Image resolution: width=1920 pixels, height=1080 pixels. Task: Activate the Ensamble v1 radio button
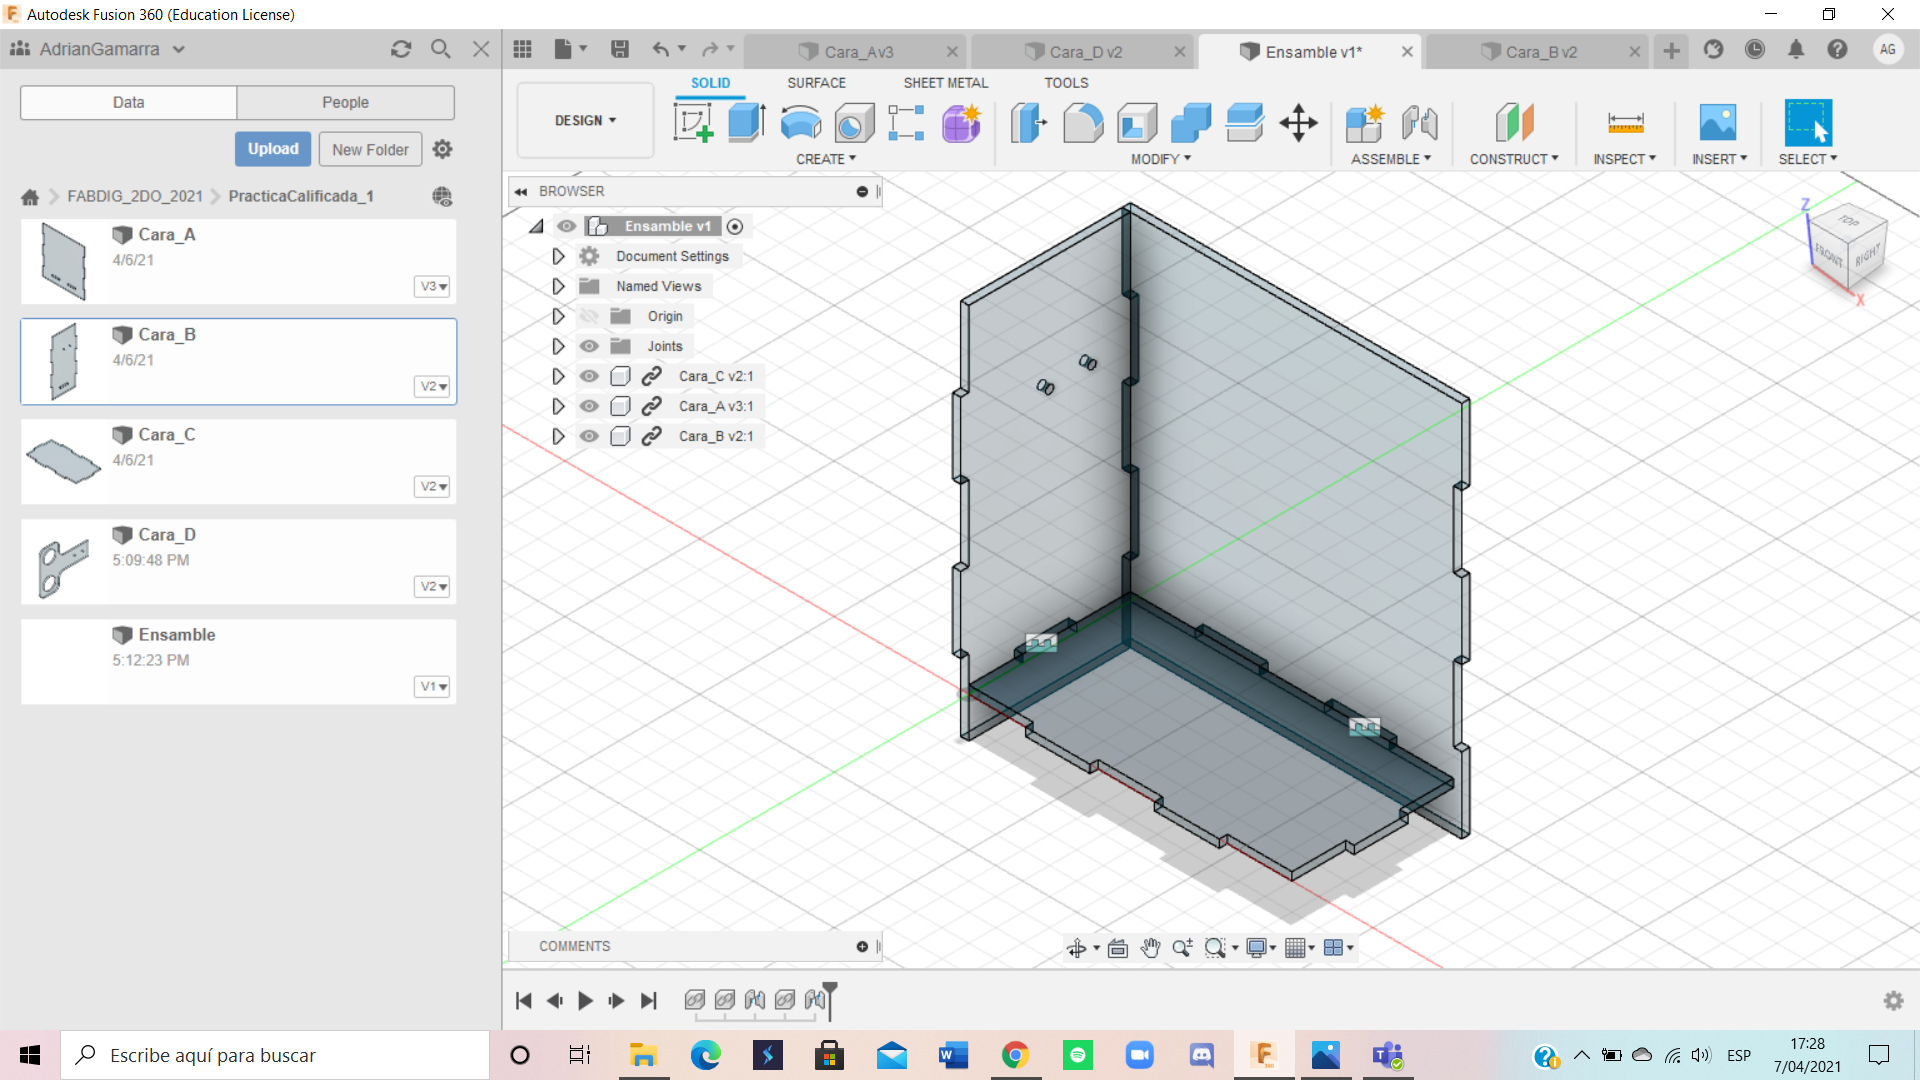[x=735, y=226]
